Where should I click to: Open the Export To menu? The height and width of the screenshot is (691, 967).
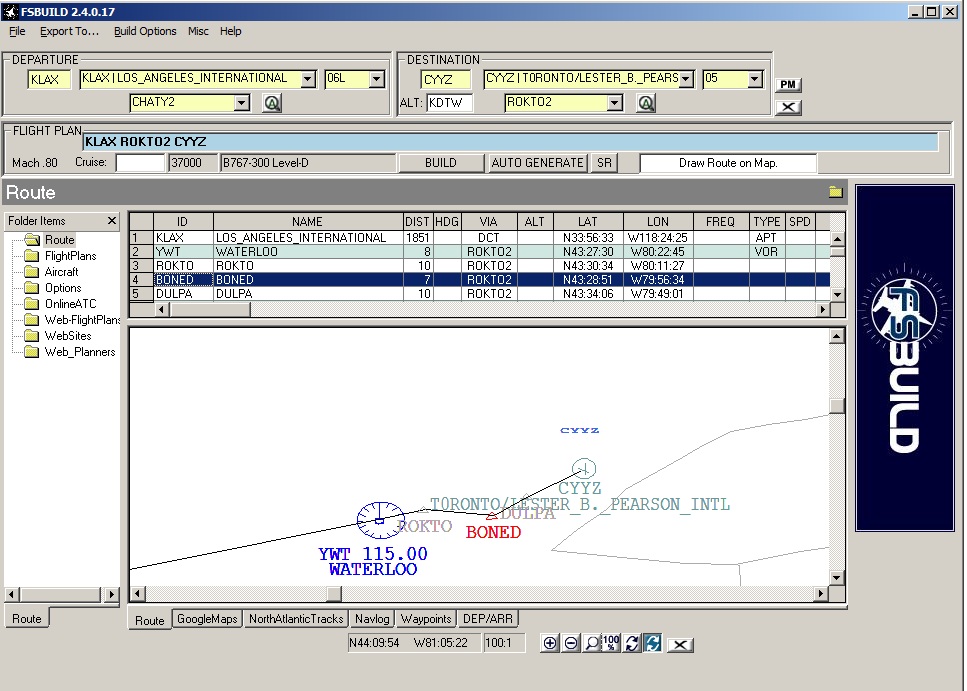69,31
